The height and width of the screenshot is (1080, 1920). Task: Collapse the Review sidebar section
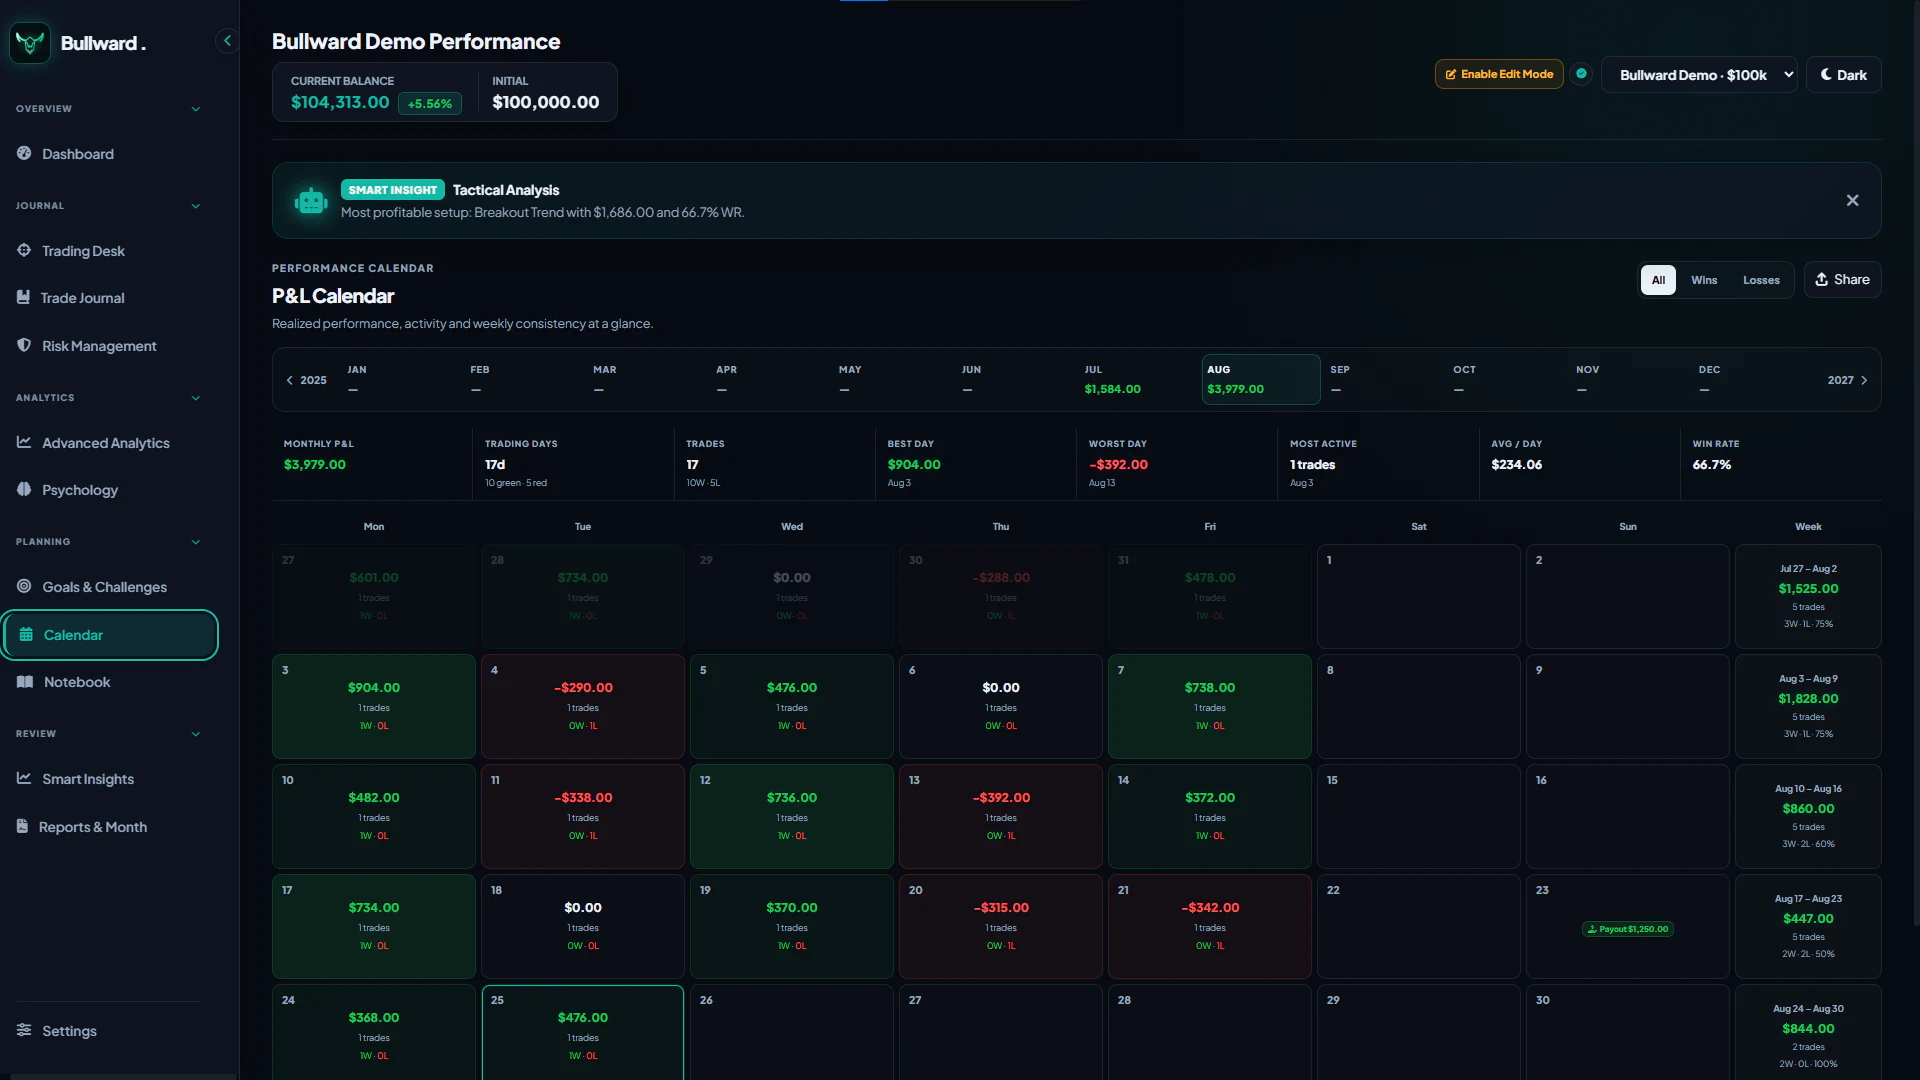tap(196, 734)
